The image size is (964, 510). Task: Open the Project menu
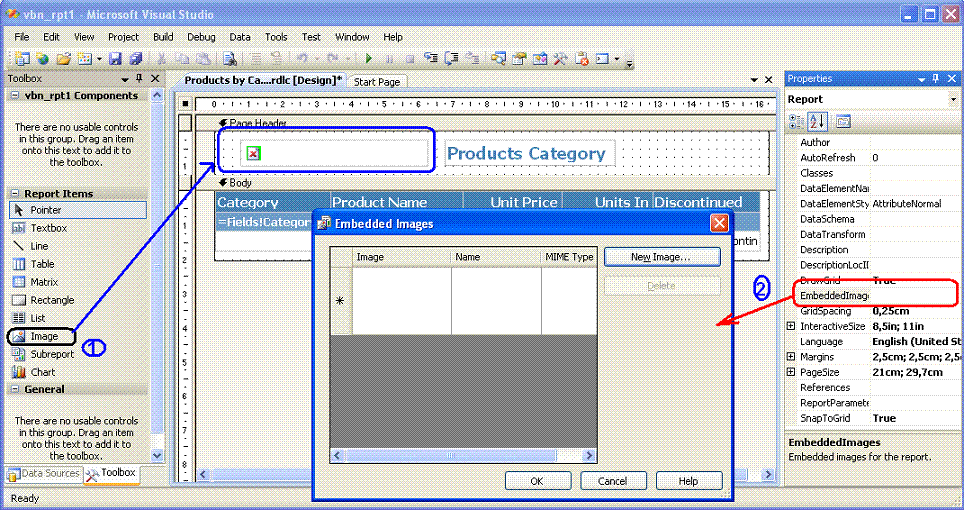coord(124,37)
